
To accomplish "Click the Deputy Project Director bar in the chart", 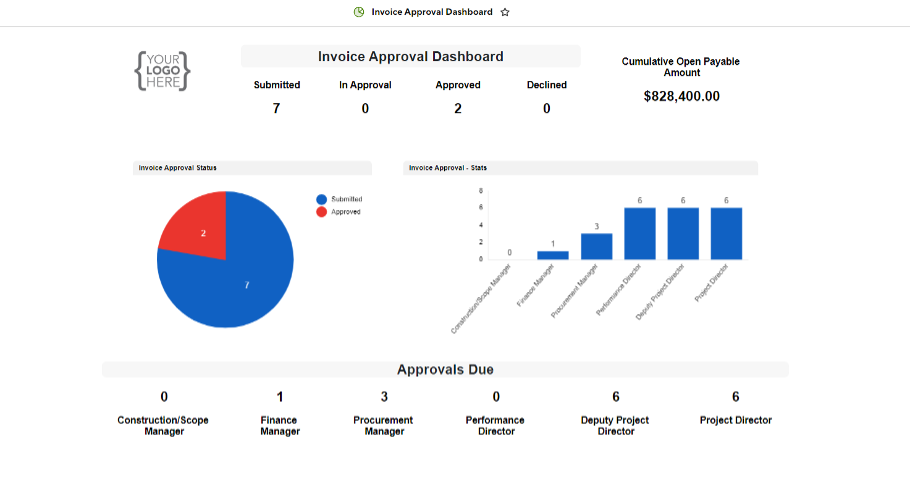I will tap(683, 233).
